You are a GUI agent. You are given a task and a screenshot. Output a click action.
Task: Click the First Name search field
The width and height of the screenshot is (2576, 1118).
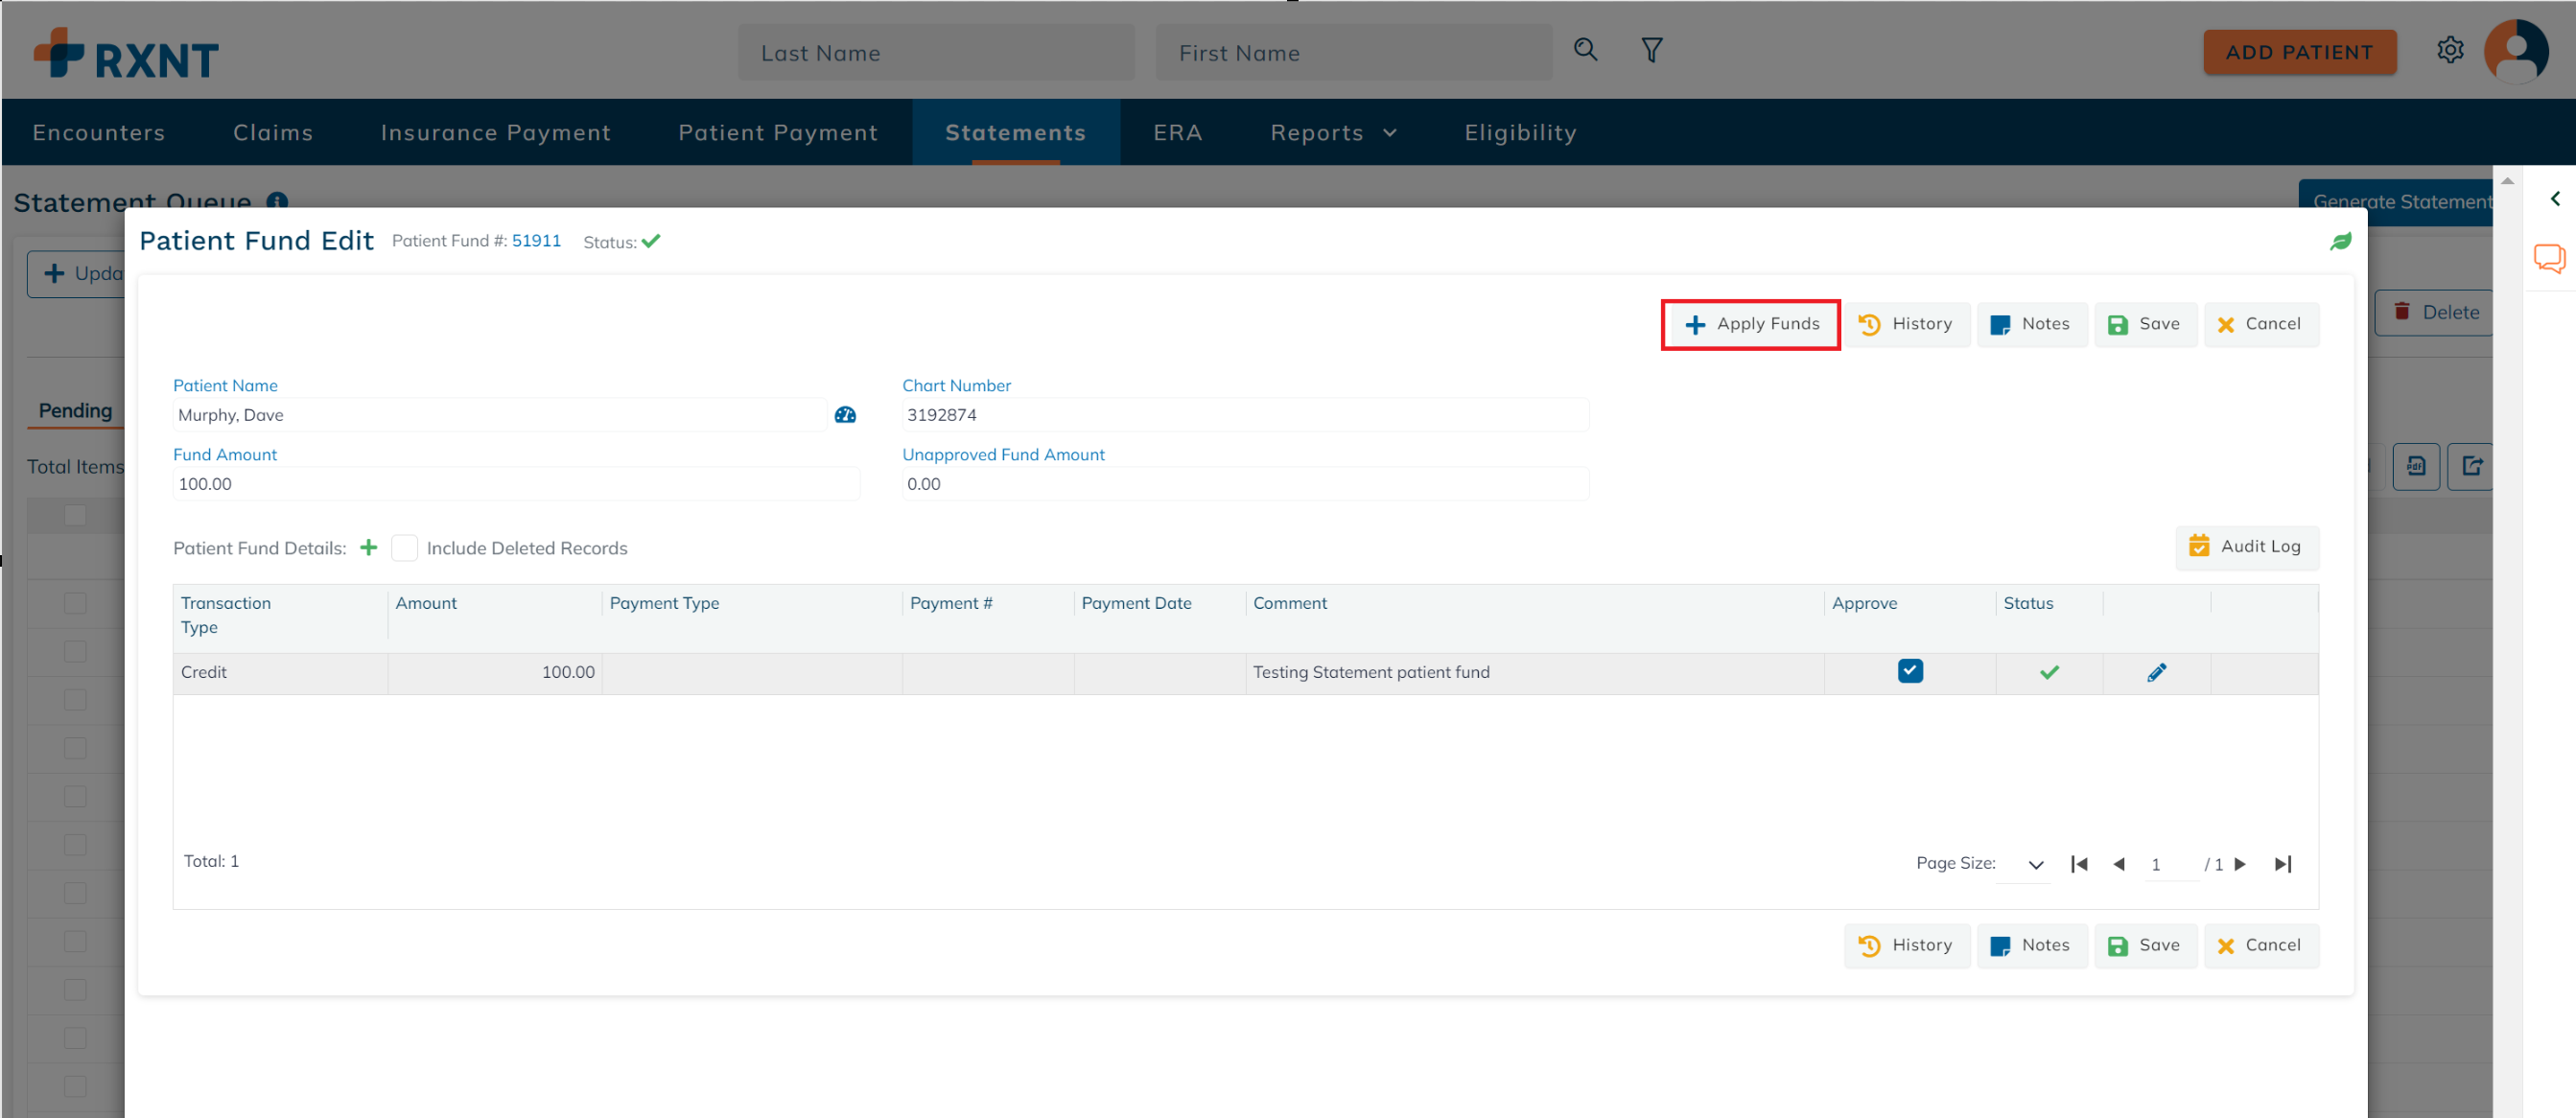click(x=1354, y=53)
